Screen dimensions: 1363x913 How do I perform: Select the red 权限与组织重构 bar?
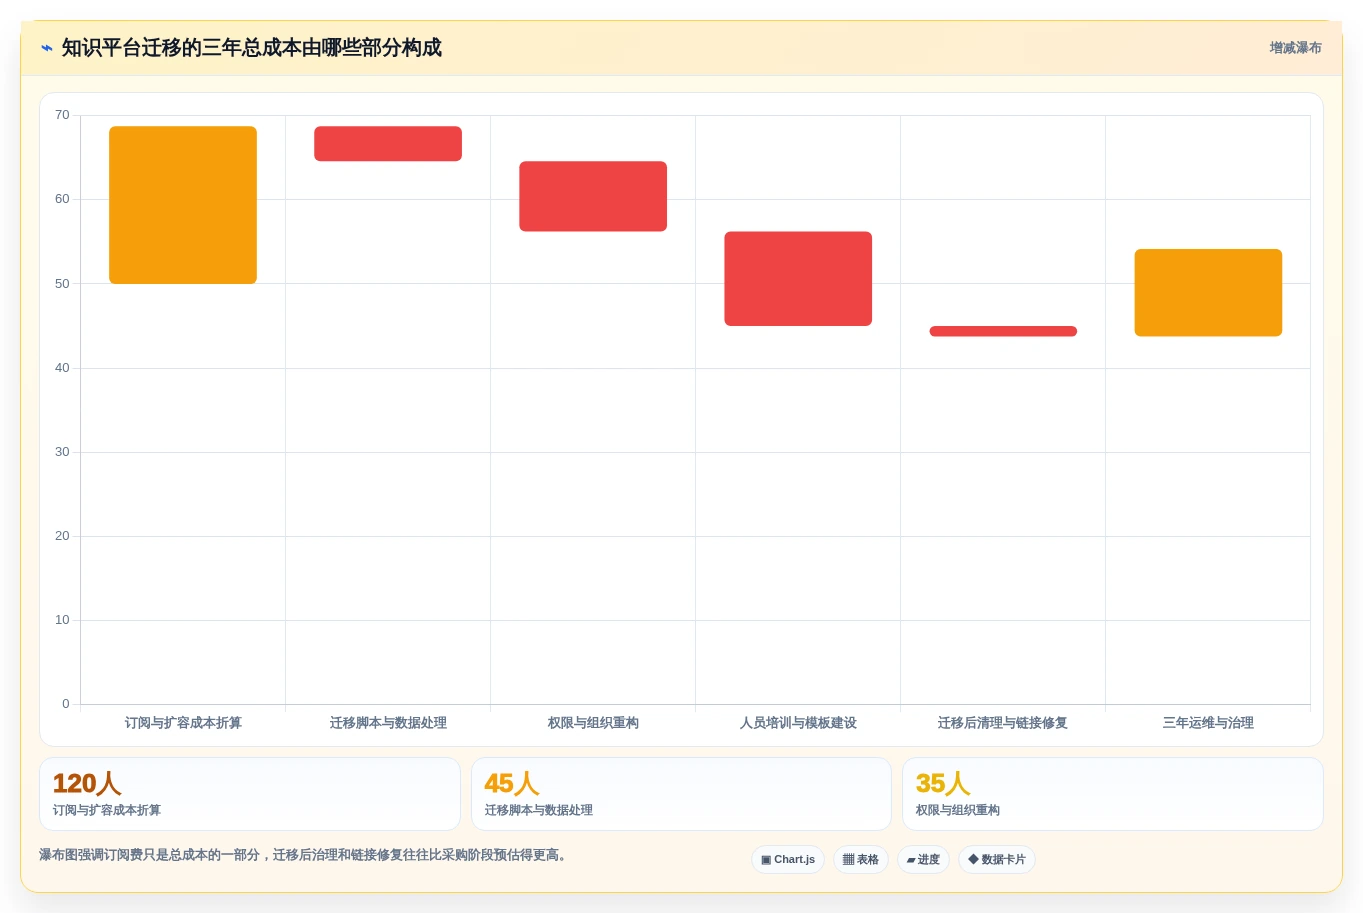tap(593, 196)
